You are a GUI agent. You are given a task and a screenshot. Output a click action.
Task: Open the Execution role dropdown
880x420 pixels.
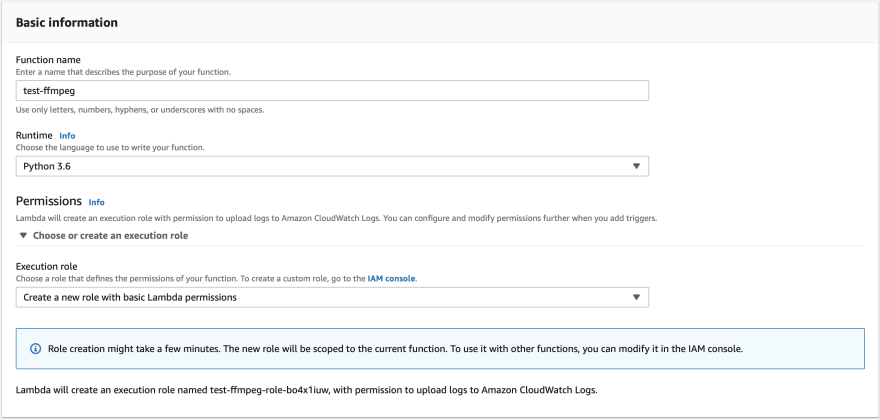click(x=332, y=297)
